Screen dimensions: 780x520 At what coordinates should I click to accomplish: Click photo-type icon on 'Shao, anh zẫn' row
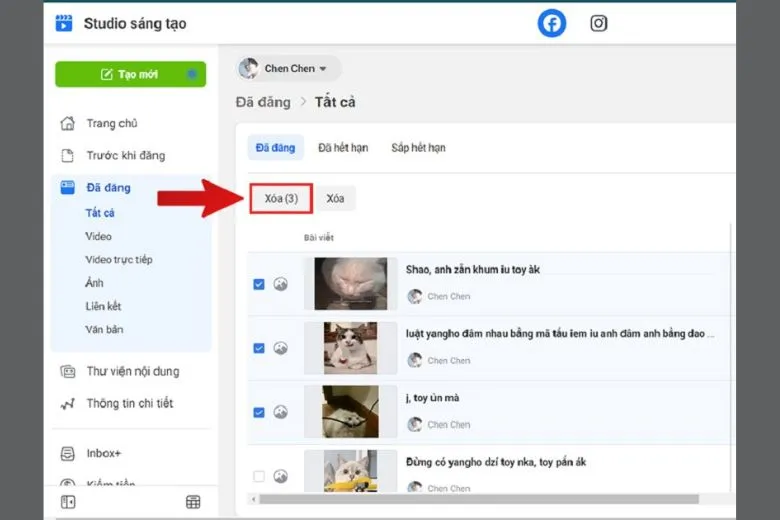pyautogui.click(x=281, y=284)
